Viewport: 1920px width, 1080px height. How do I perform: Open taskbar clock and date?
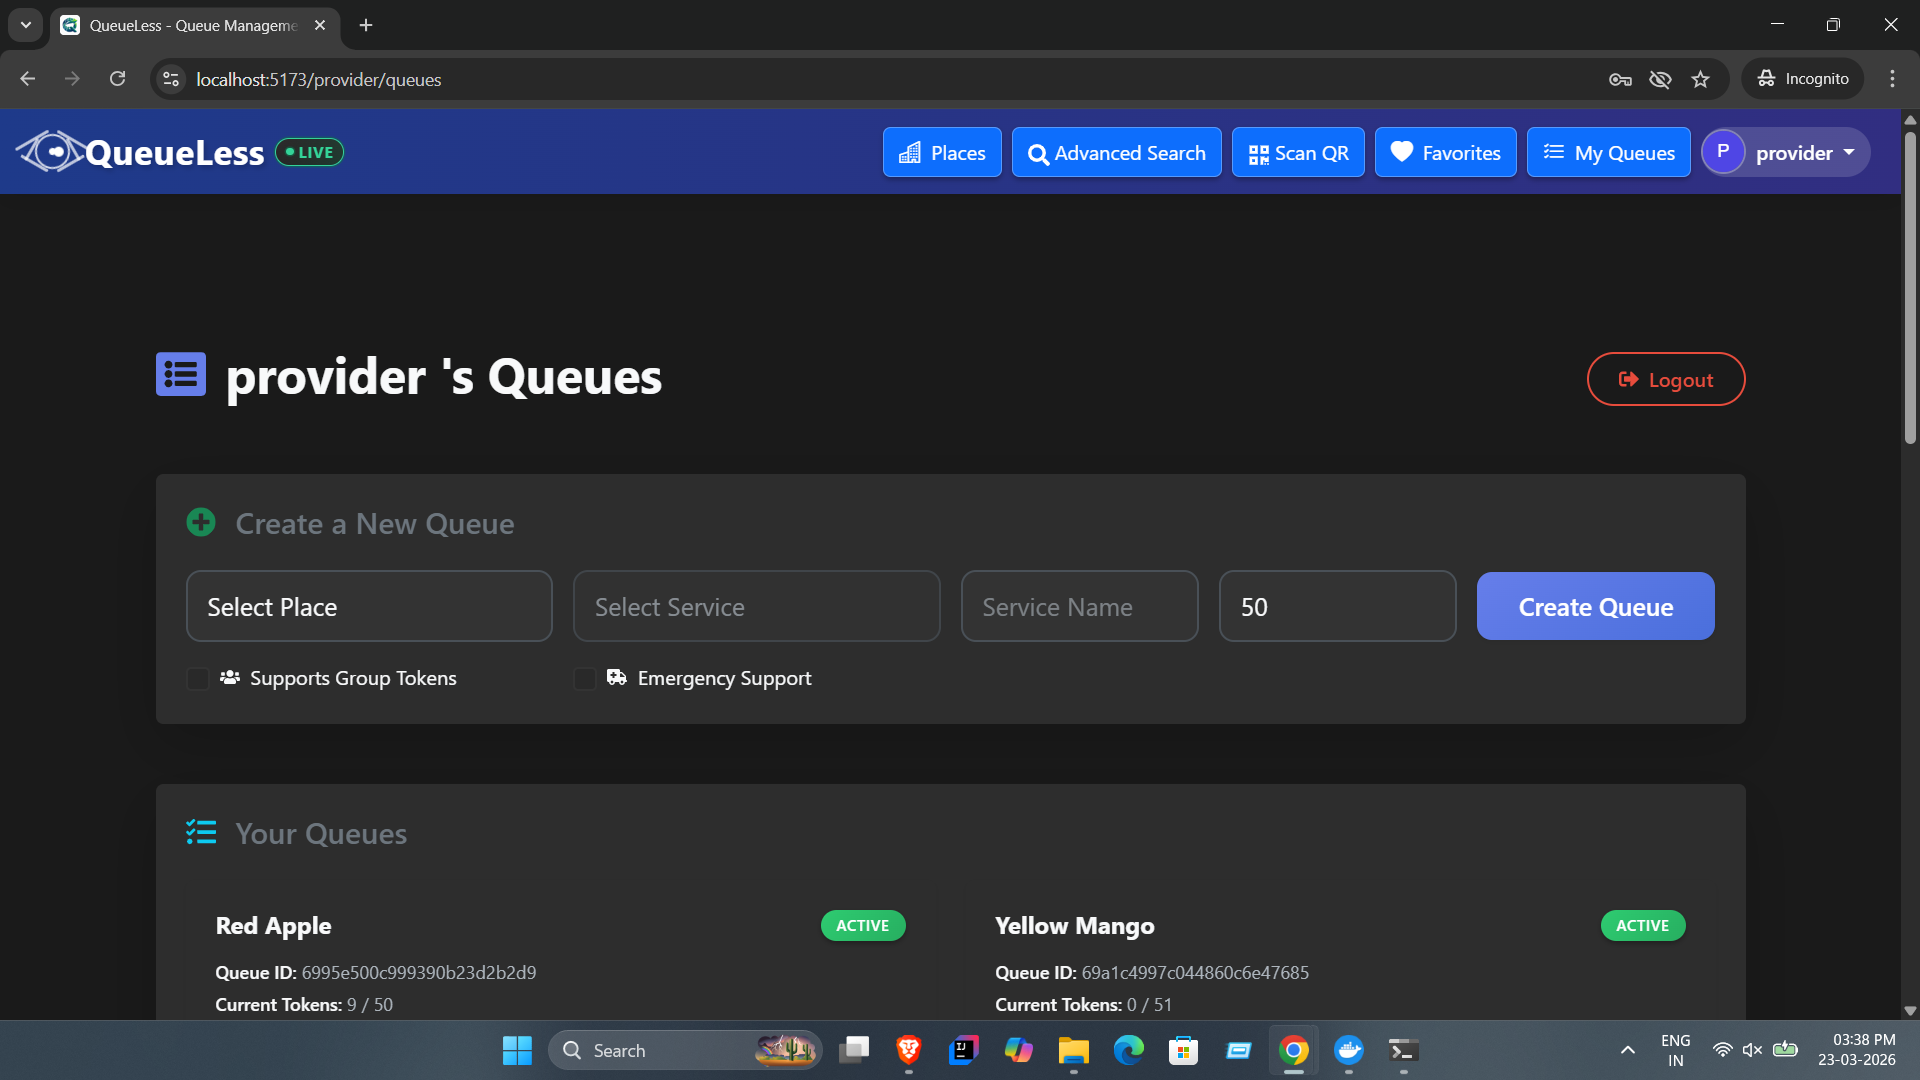click(1856, 1050)
